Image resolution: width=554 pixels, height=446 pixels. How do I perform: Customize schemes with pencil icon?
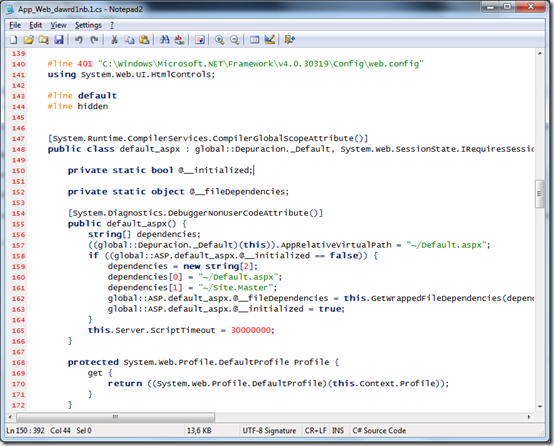click(270, 40)
